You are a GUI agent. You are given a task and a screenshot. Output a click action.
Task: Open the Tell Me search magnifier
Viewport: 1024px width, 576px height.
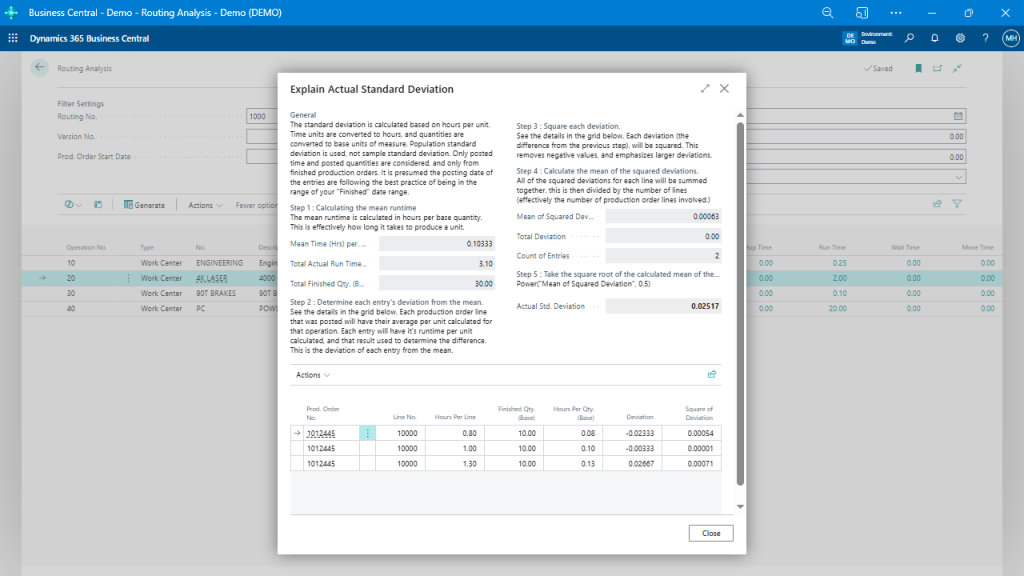(x=909, y=38)
